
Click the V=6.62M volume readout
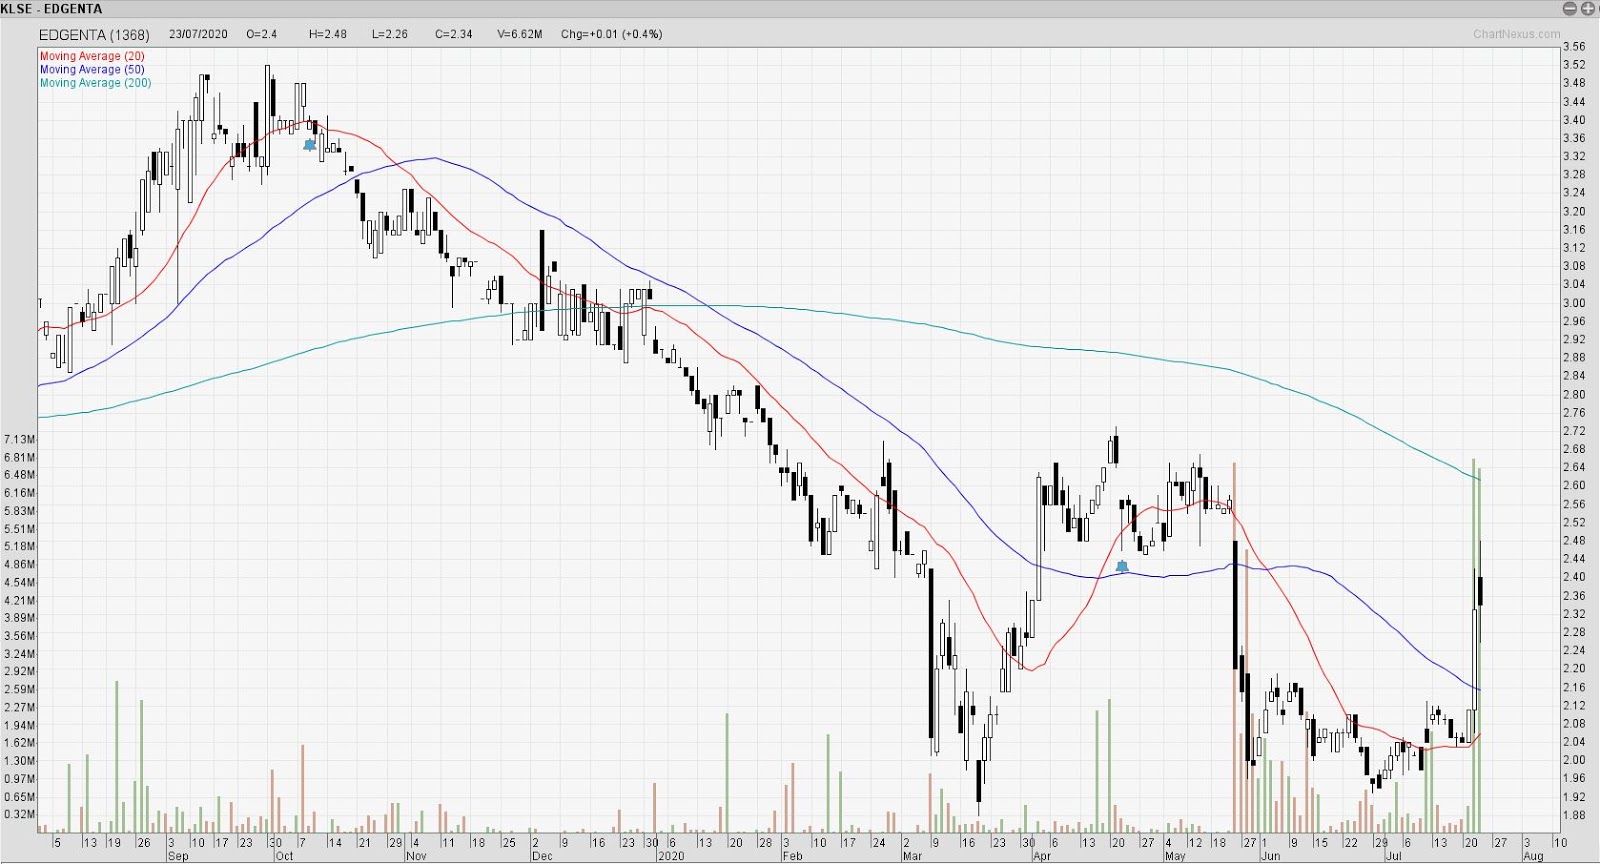(x=519, y=34)
